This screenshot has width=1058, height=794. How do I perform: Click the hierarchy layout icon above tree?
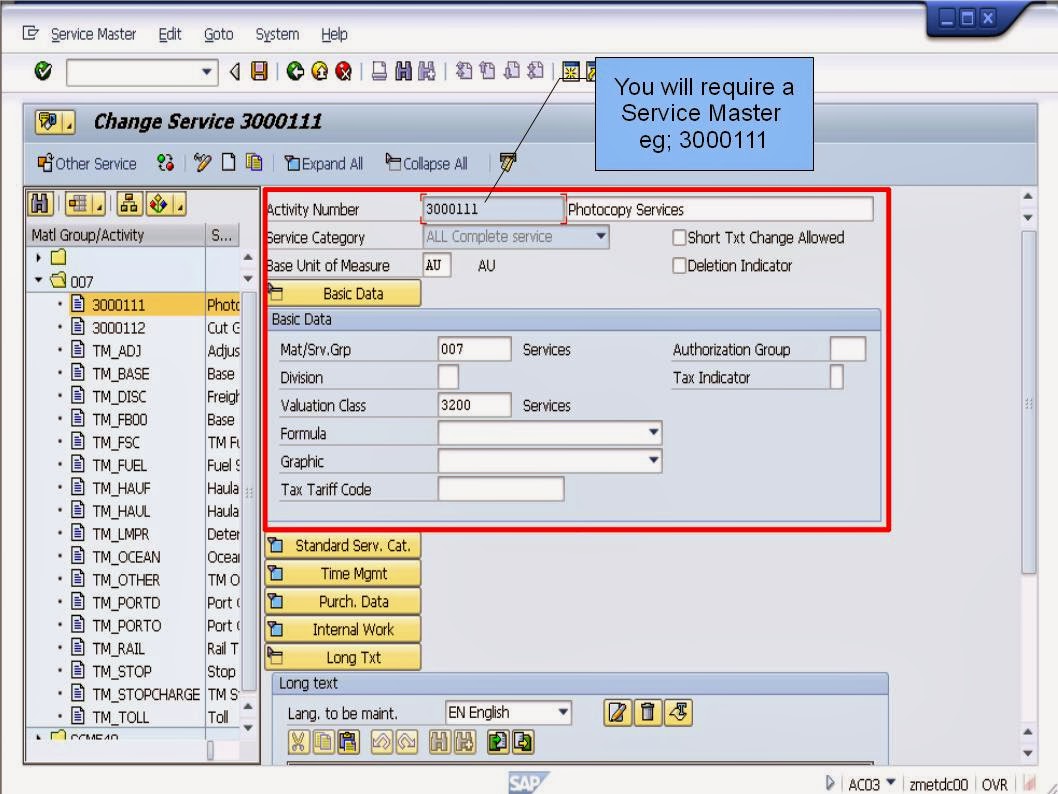[x=129, y=204]
